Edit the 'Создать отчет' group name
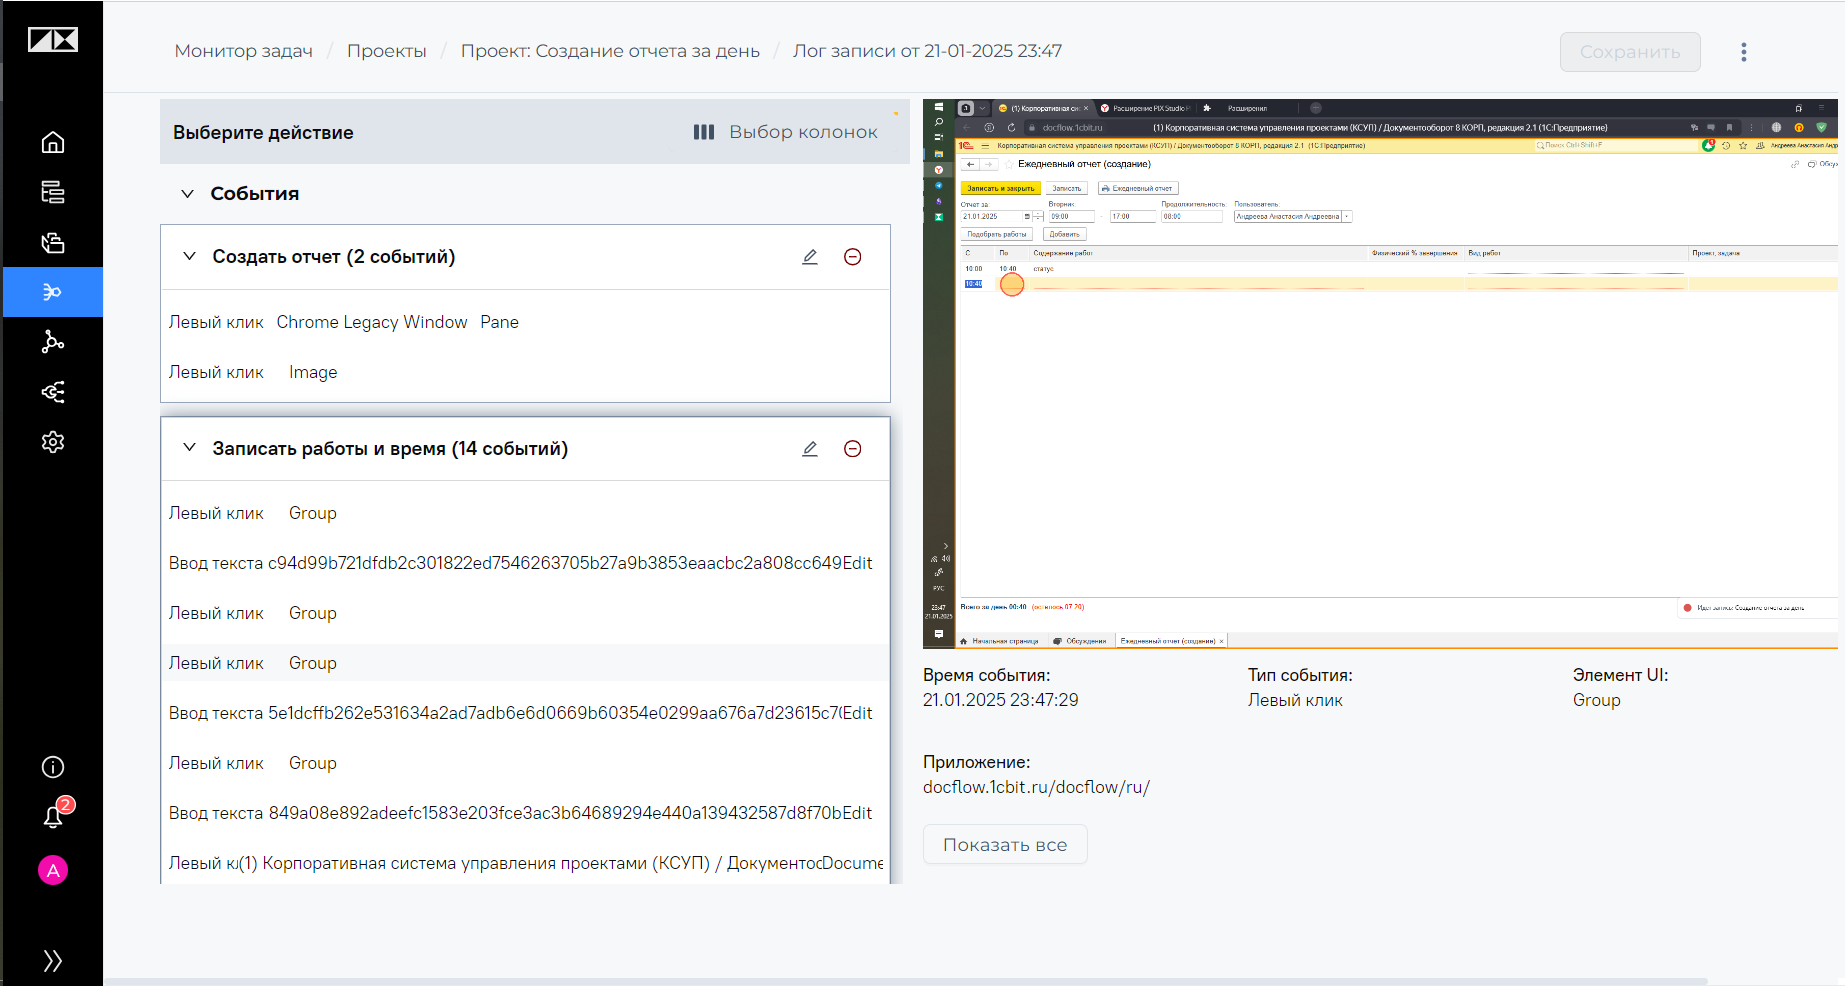Screen dimensions: 1845x986 pyautogui.click(x=810, y=257)
